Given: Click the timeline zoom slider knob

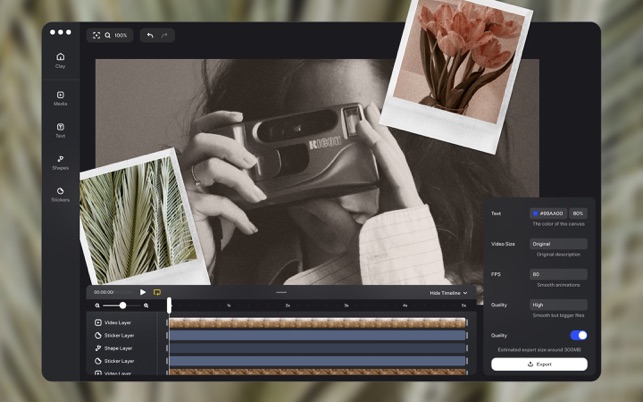Looking at the screenshot, I should point(123,306).
